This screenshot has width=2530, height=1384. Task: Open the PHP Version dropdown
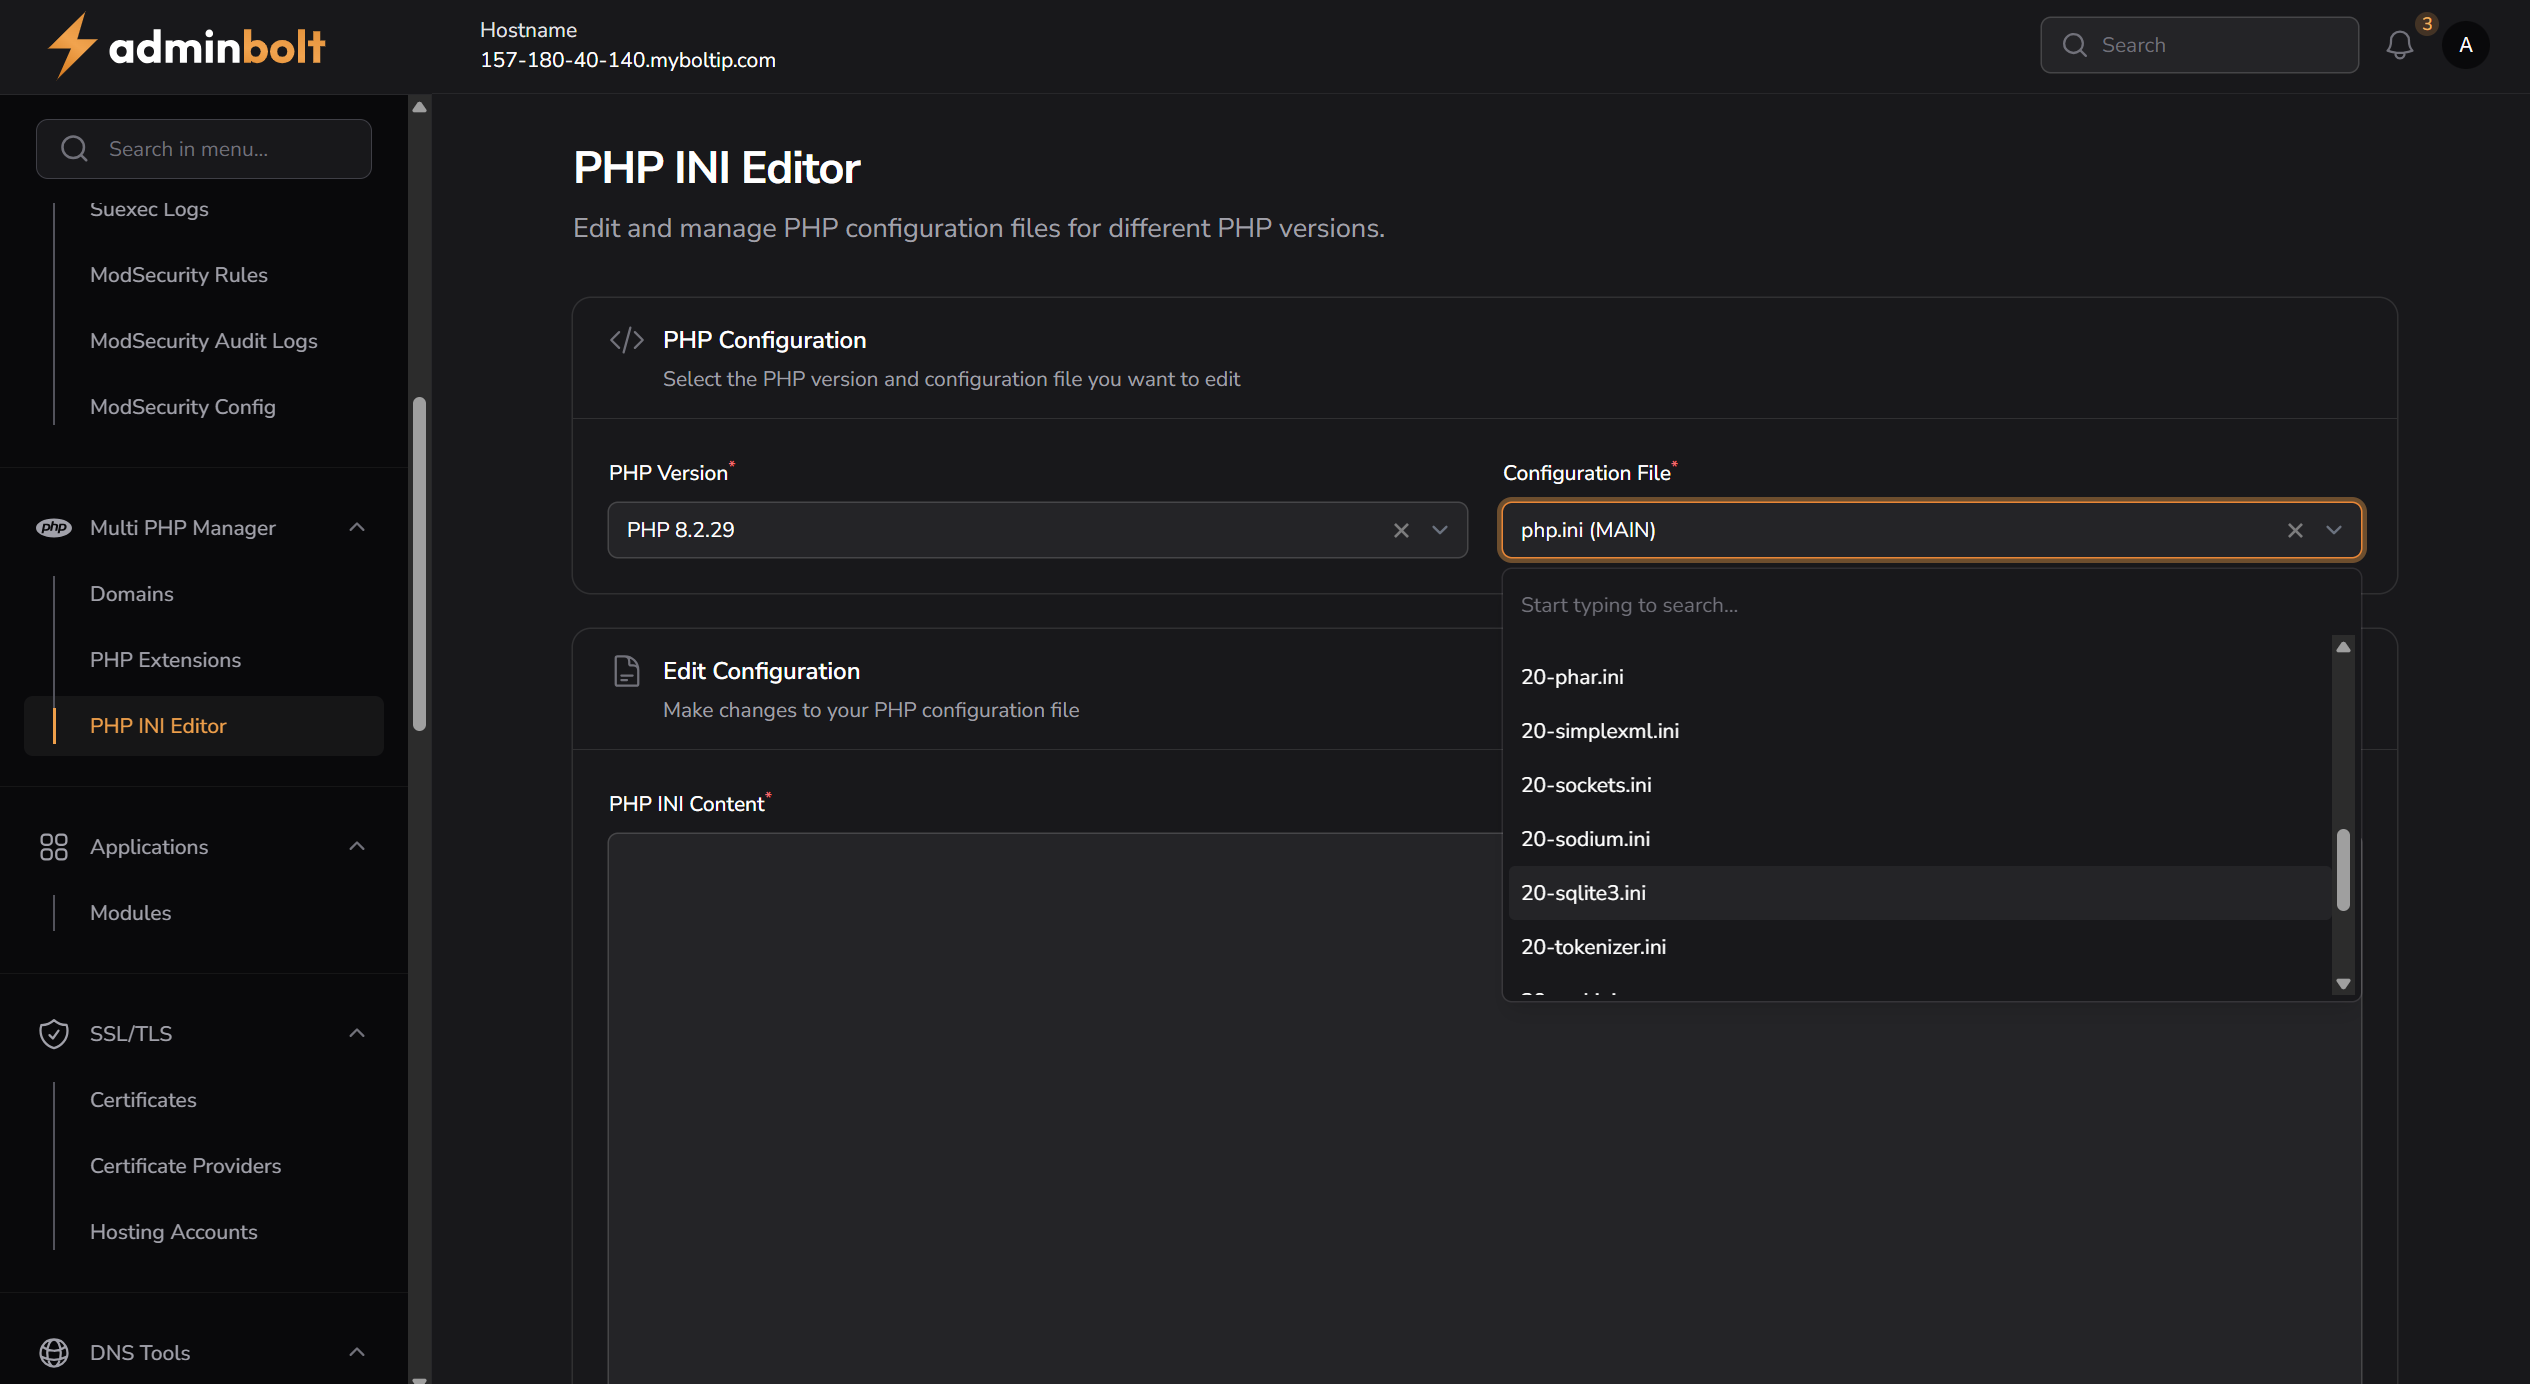click(x=1439, y=530)
